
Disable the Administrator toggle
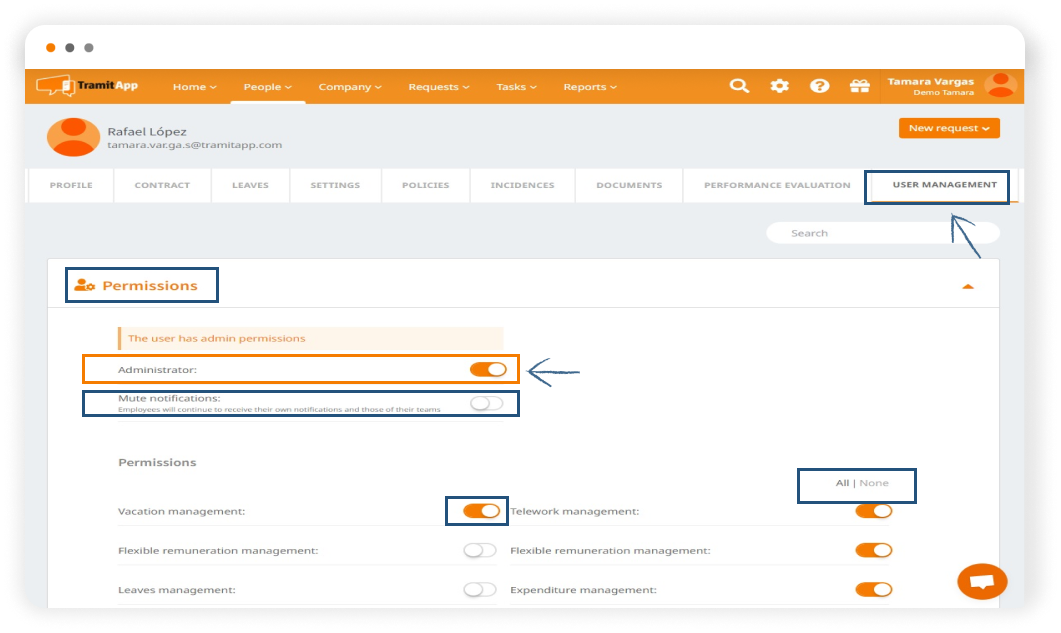(x=488, y=370)
